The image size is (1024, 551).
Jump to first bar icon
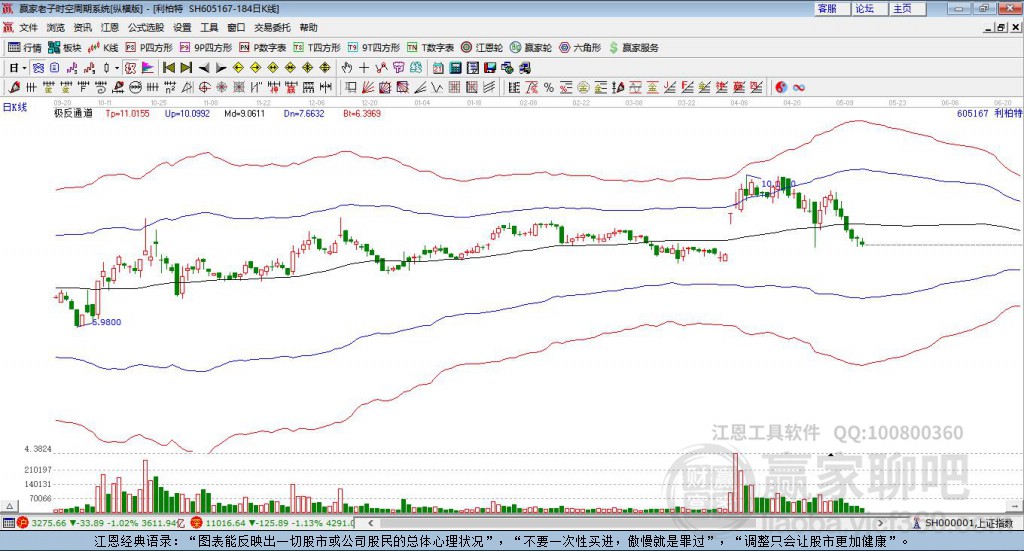coord(168,68)
